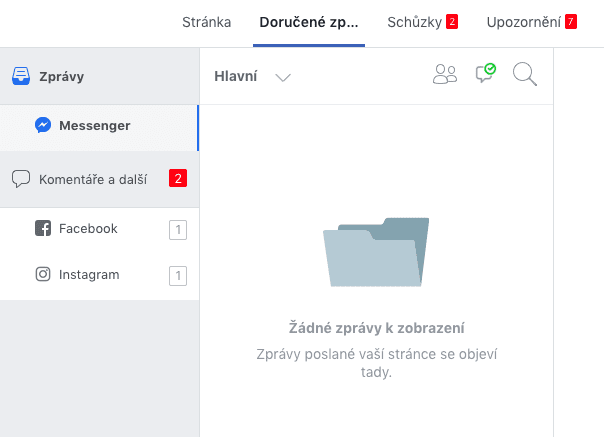Open the people/contacts icon in toolbar
Viewport: 604px width, 437px height.
[444, 74]
